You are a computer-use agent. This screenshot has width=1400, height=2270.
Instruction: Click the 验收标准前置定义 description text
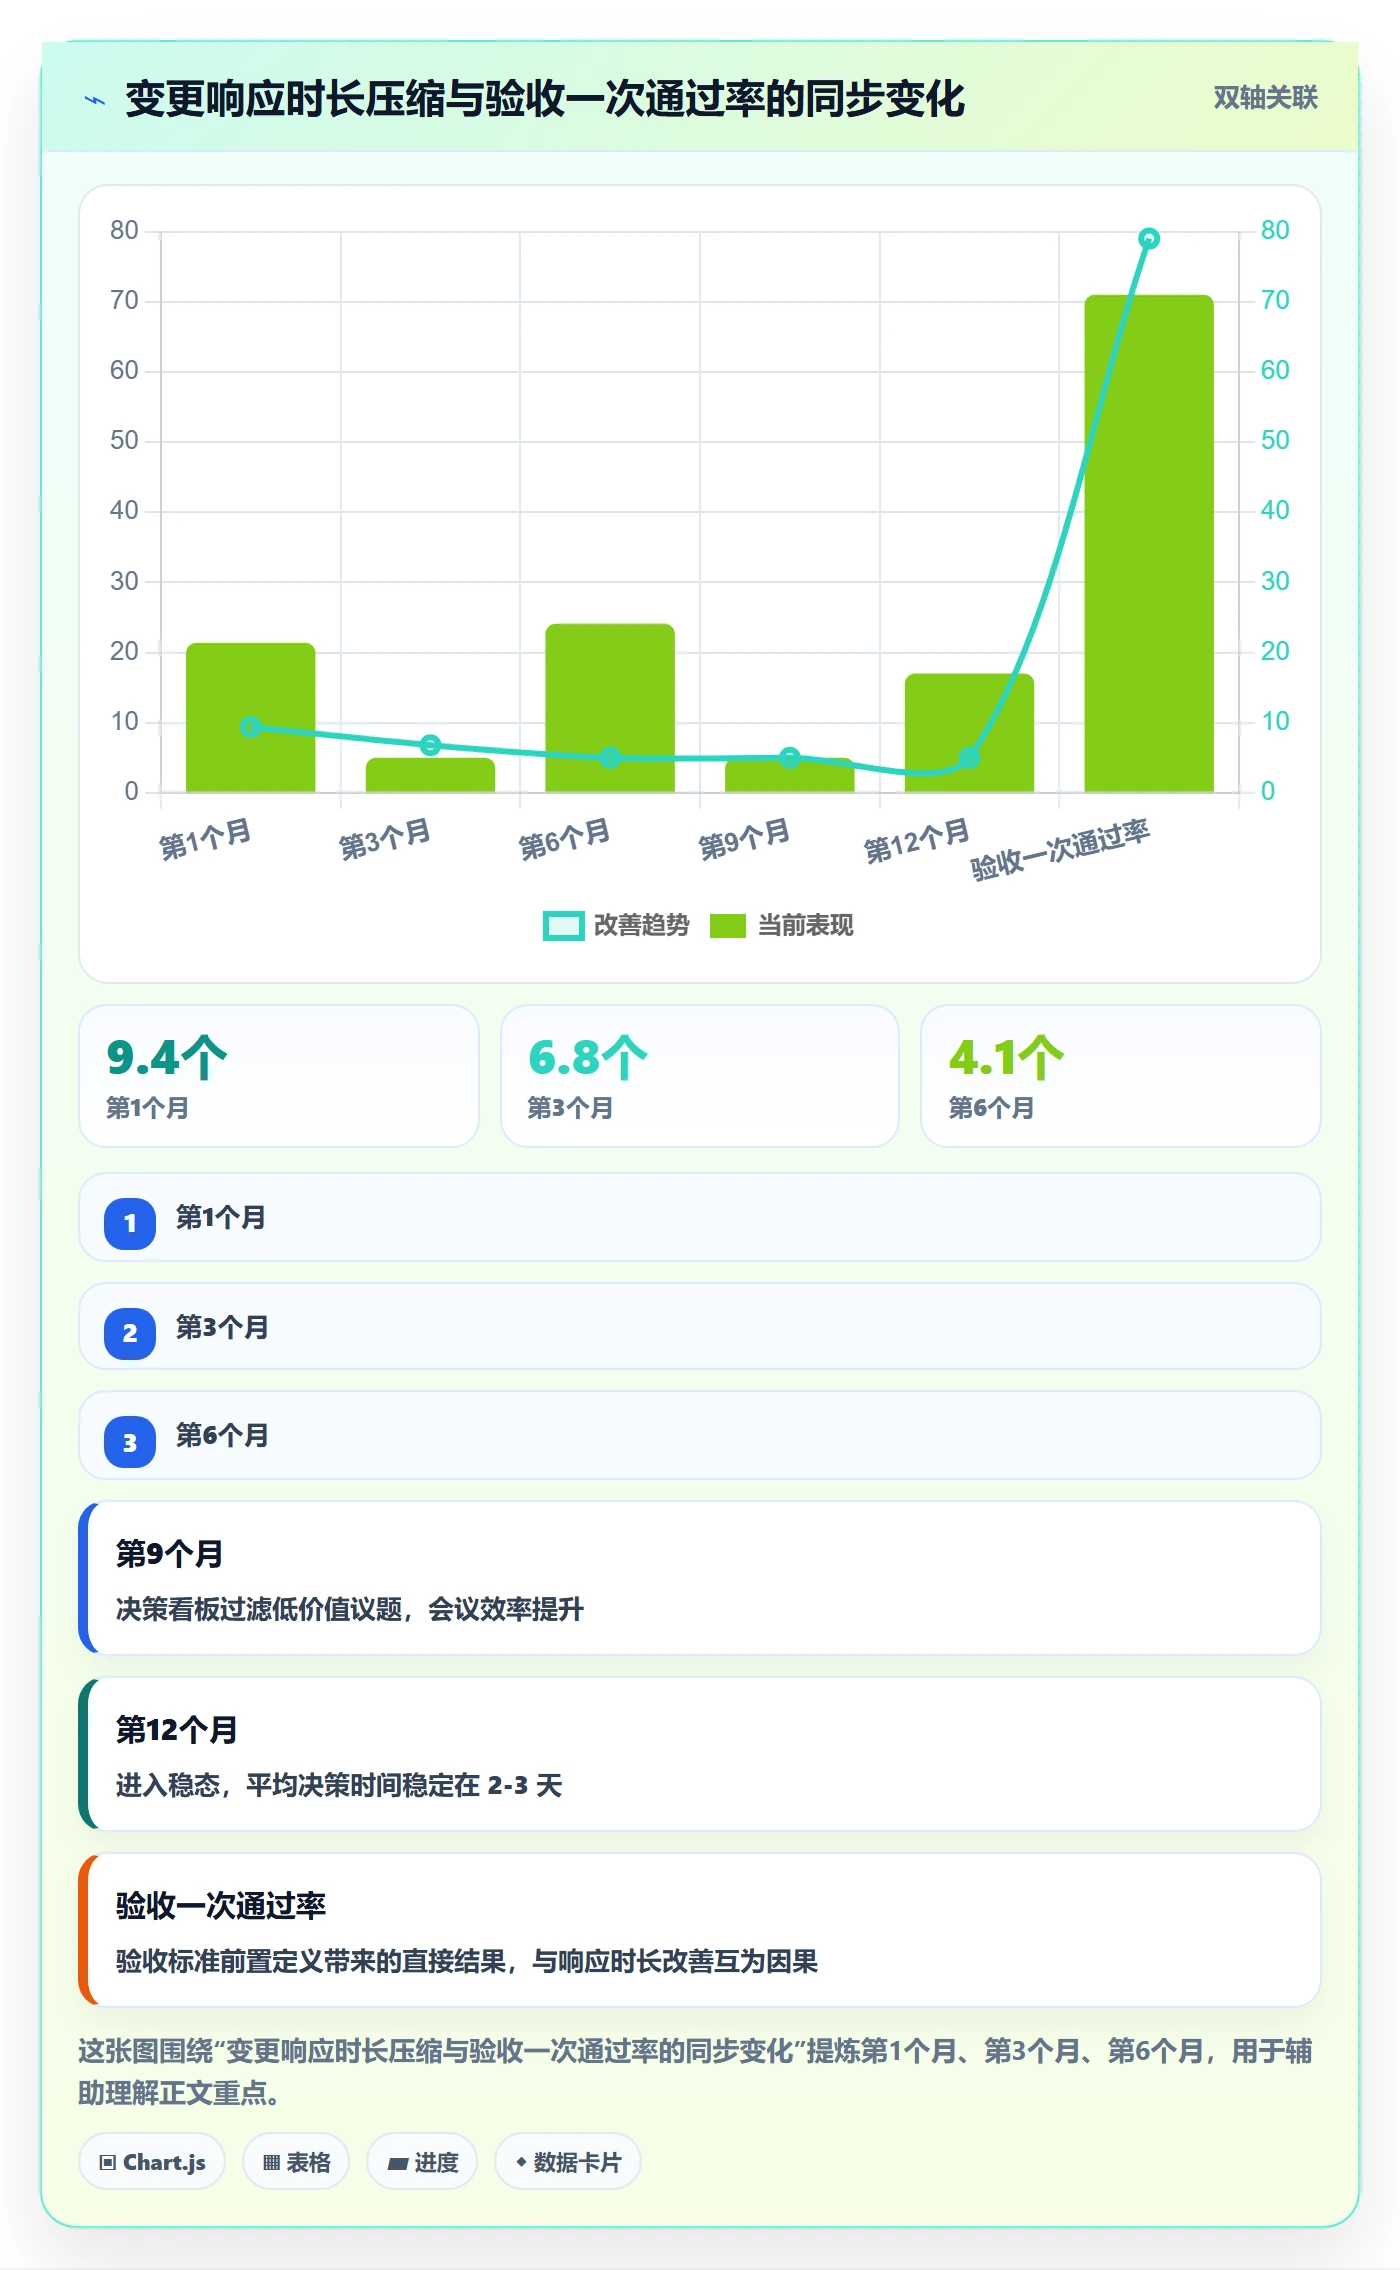[x=467, y=1961]
